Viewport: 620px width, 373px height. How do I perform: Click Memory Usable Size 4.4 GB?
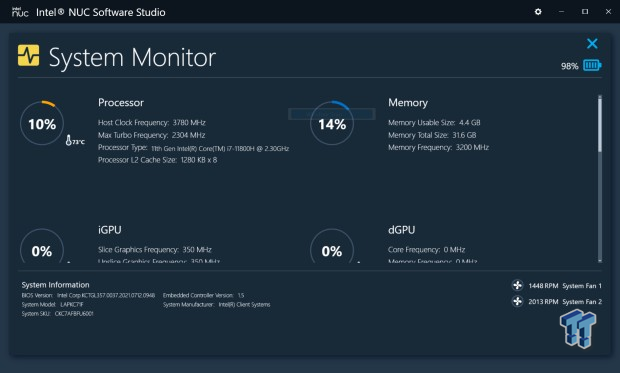(434, 123)
